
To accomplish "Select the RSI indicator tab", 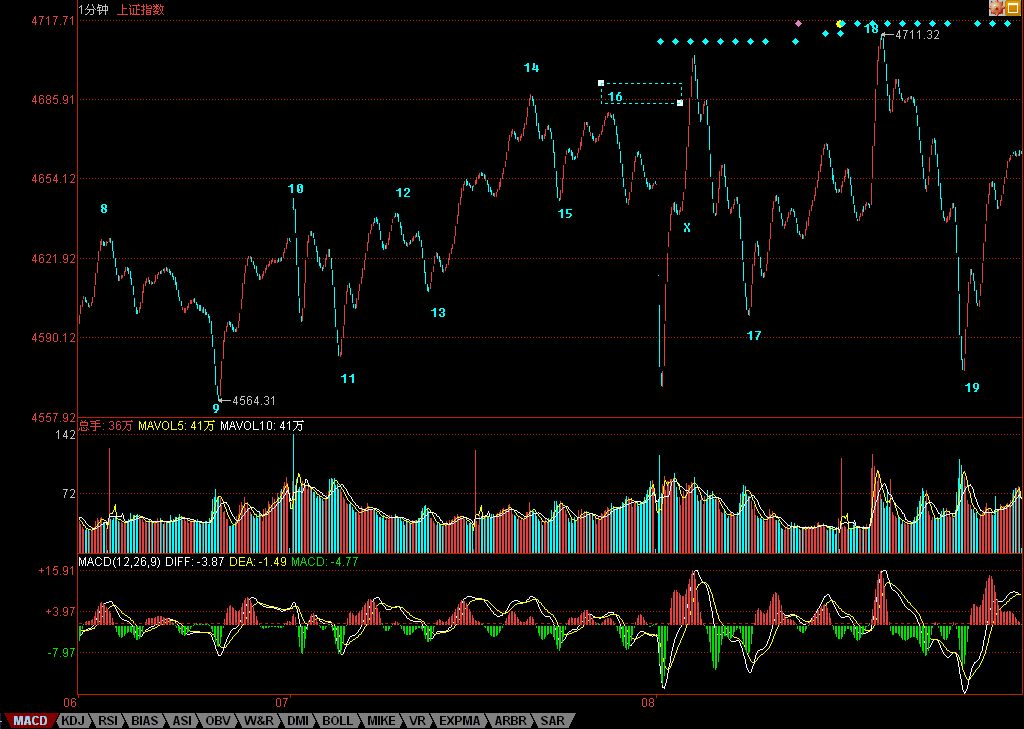I will (108, 720).
